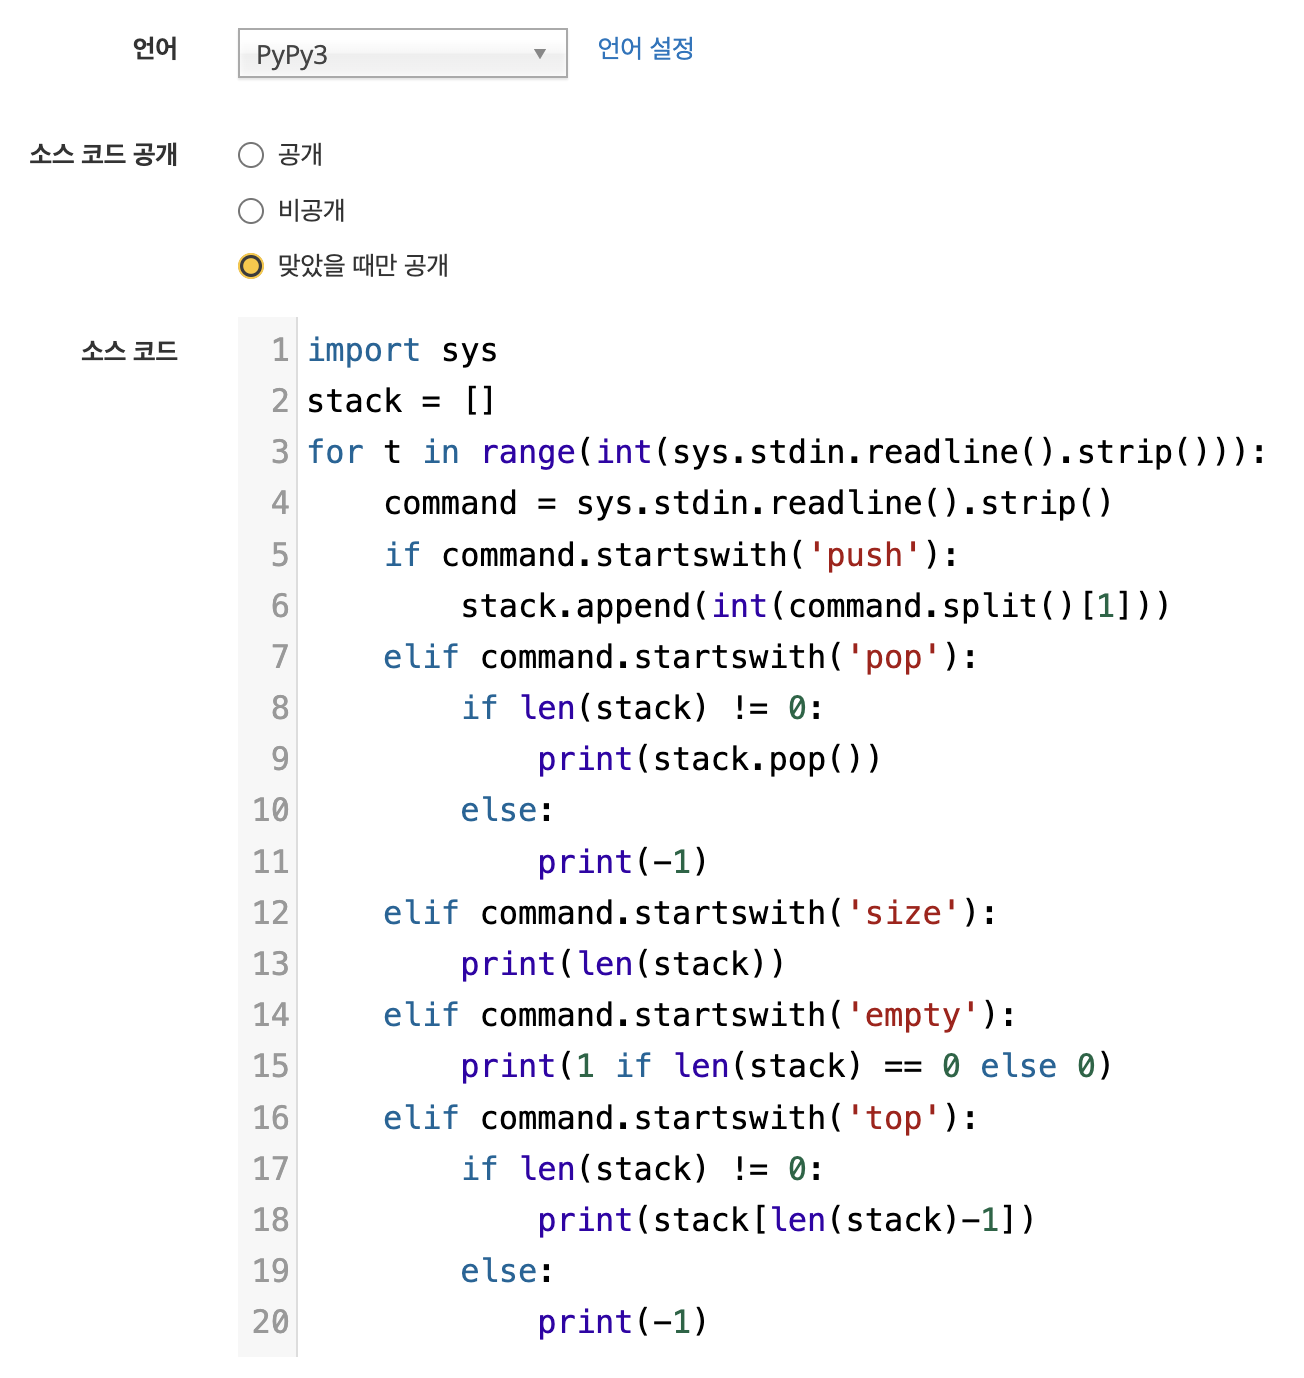Select the 비공개 radio option
This screenshot has width=1304, height=1378.
tap(251, 211)
